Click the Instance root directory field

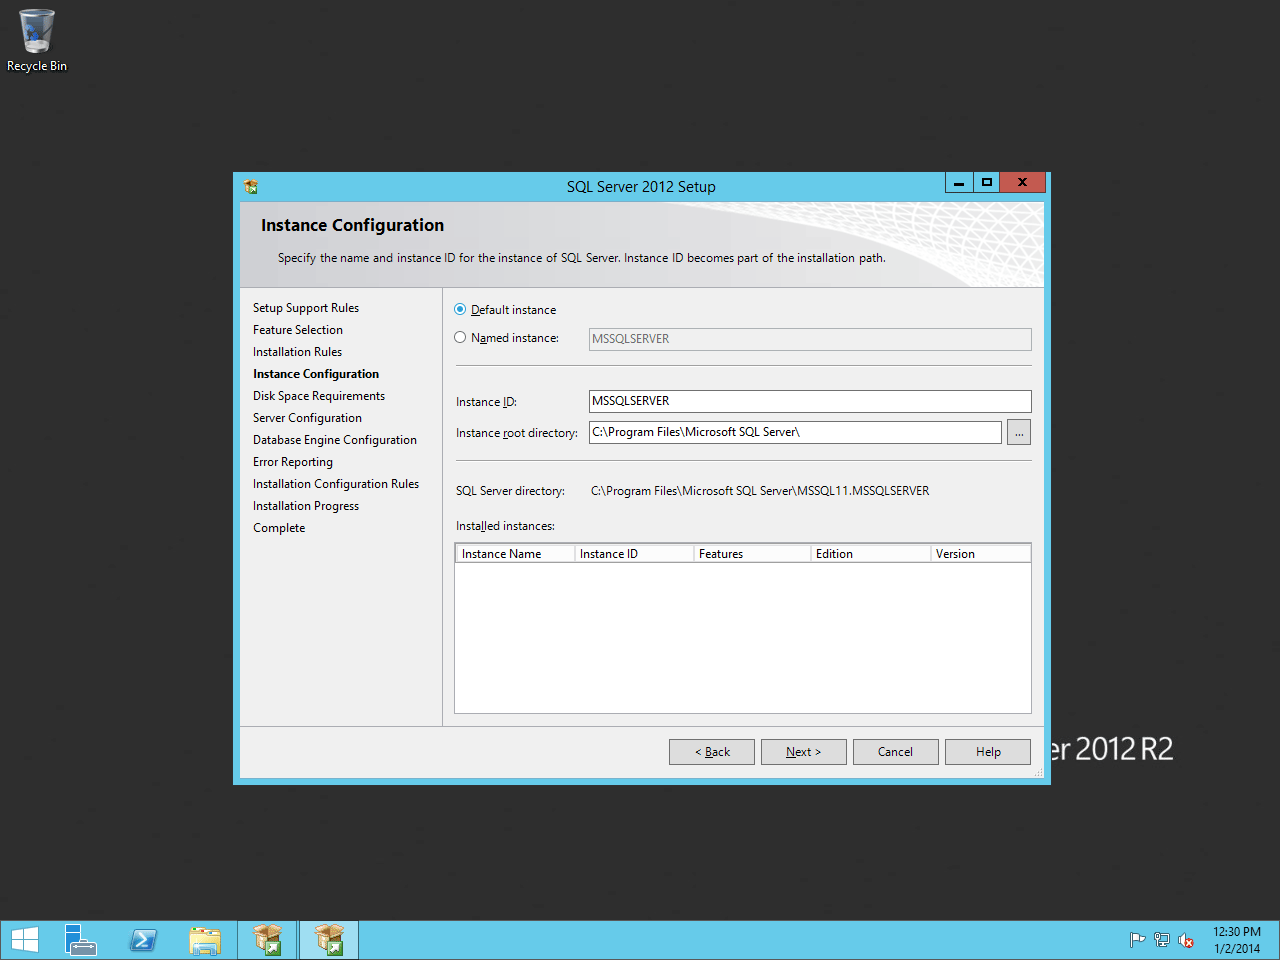pos(795,432)
